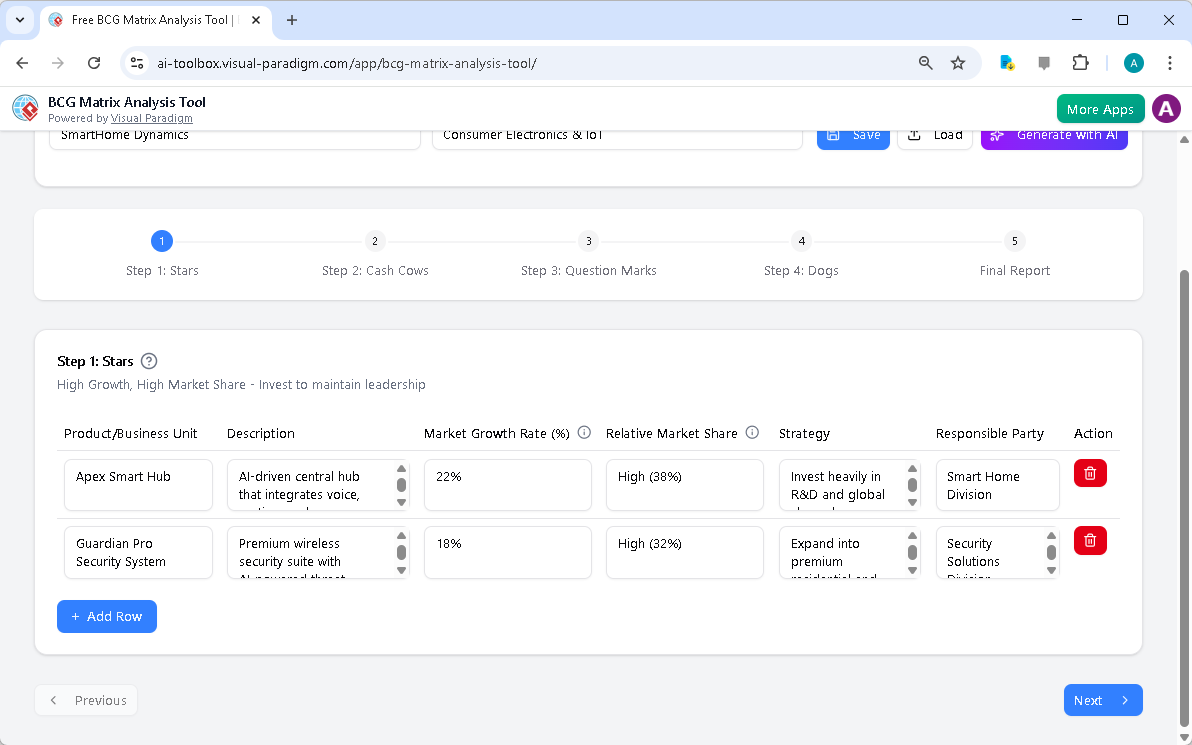Open the browser extensions puzzle icon

1081,62
